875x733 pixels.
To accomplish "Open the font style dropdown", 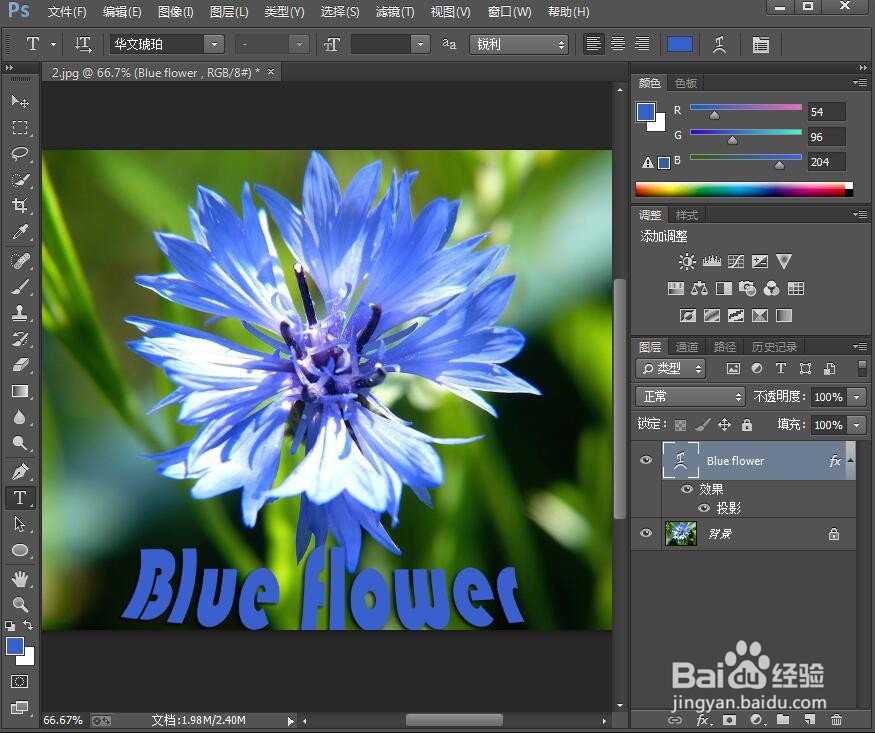I will click(x=300, y=44).
